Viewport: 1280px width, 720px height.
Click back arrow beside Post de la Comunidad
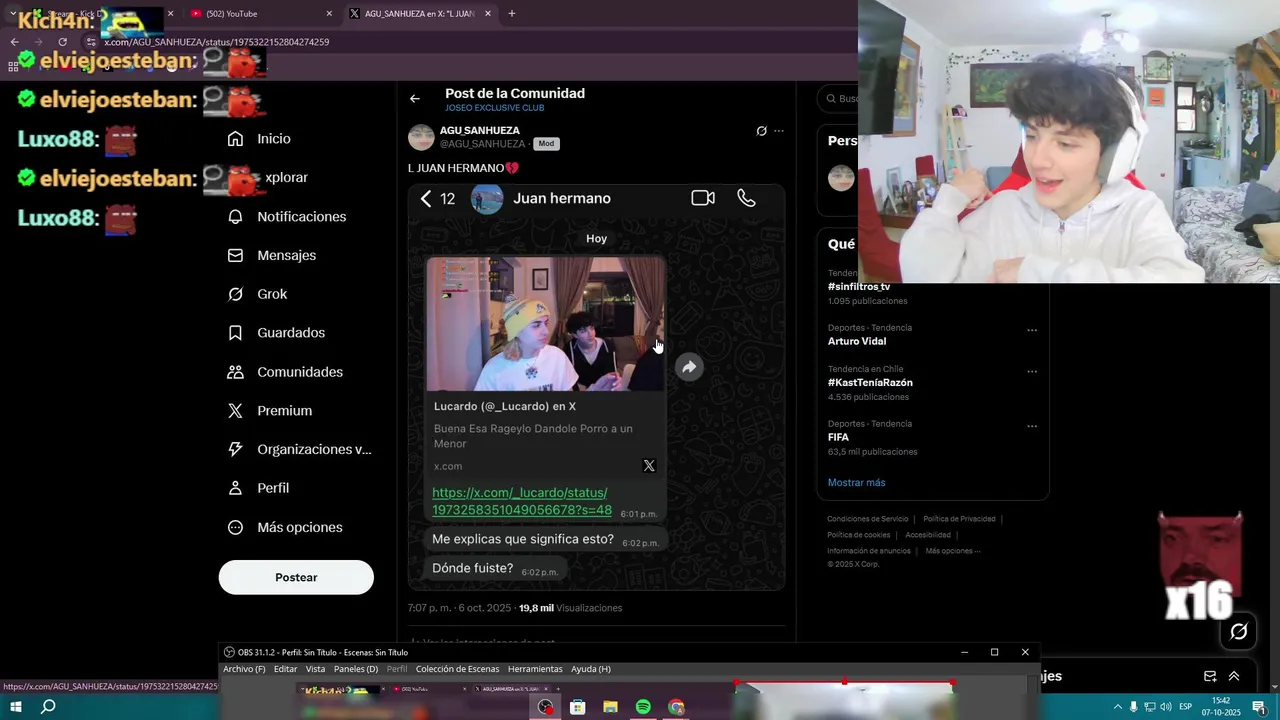pos(415,98)
